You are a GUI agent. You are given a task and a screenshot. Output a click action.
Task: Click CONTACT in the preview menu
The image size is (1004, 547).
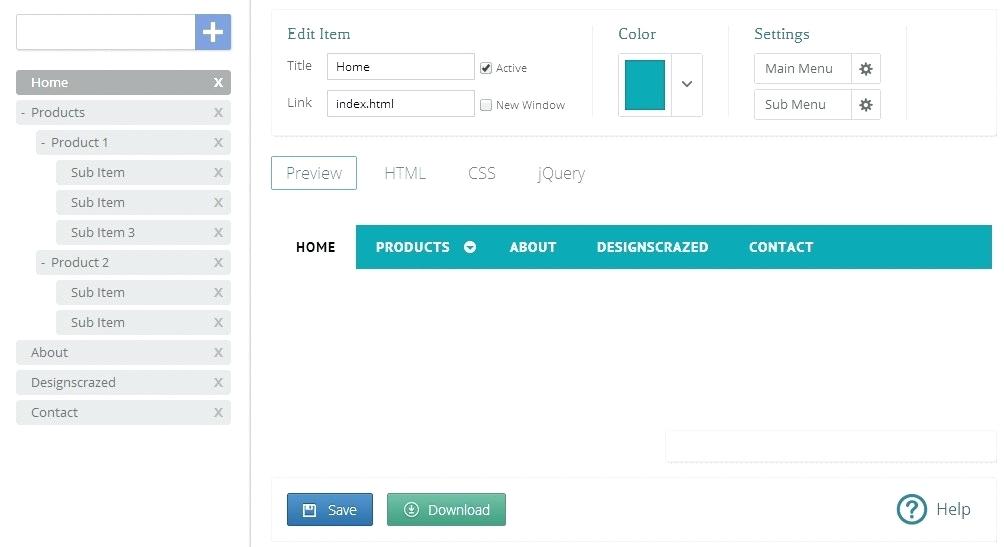pos(781,247)
